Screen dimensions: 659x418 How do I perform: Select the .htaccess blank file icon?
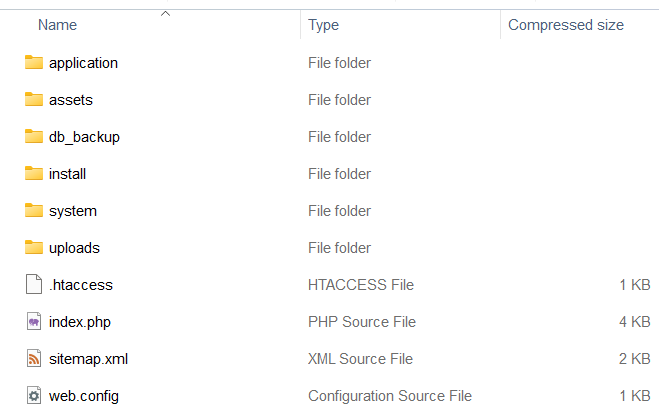[x=34, y=284]
